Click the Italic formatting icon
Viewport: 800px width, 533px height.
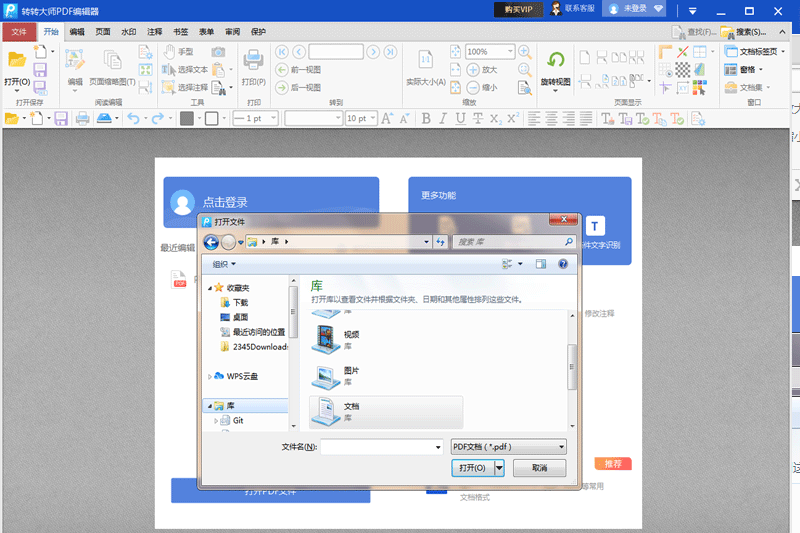(x=443, y=119)
